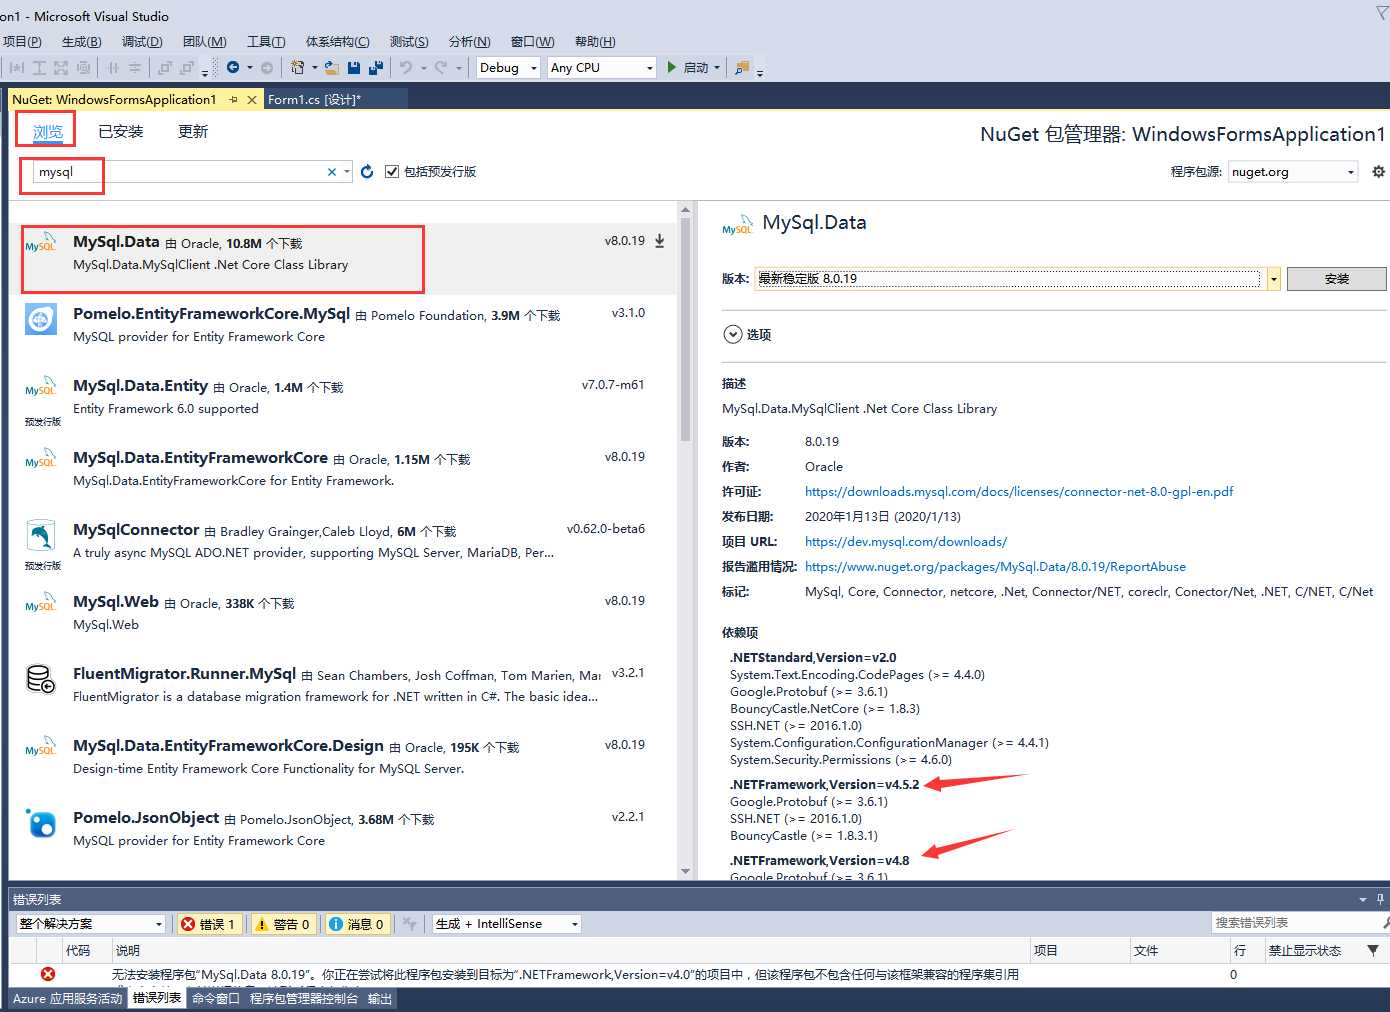Open the Tools menu
Screen dimensions: 1390x1012
(266, 42)
